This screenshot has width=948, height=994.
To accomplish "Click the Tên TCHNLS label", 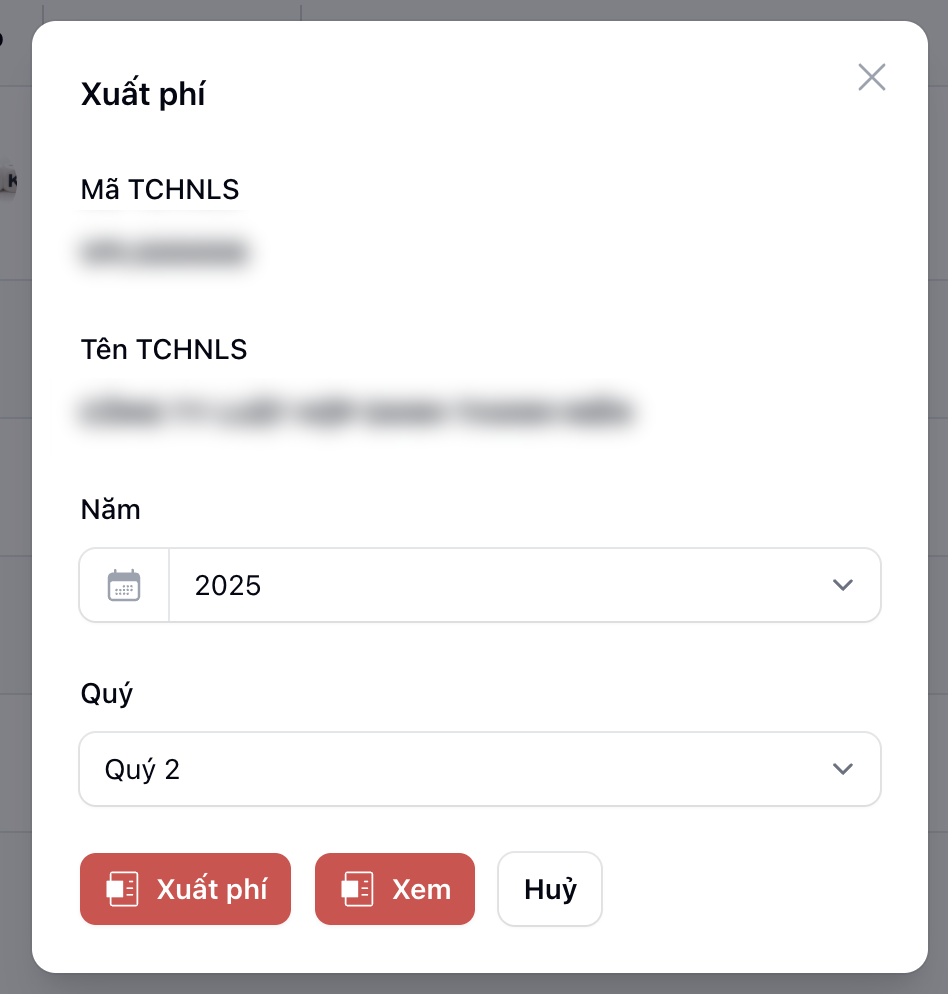I will click(164, 349).
